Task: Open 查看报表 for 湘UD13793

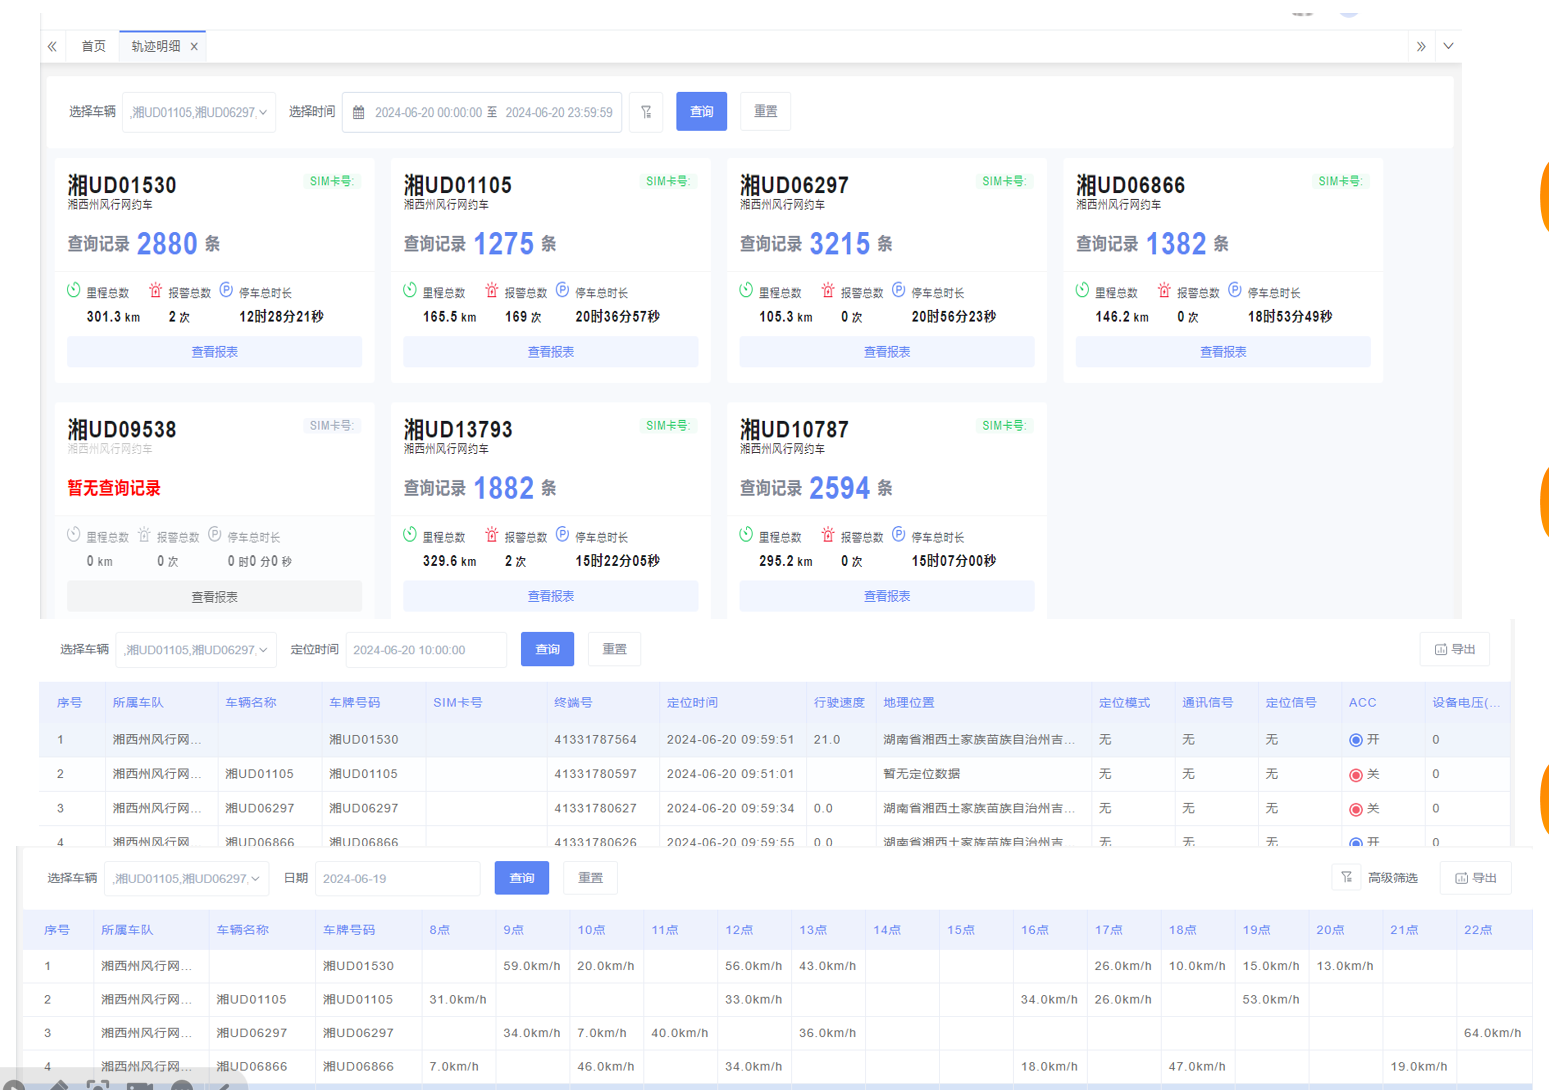Action: [550, 596]
